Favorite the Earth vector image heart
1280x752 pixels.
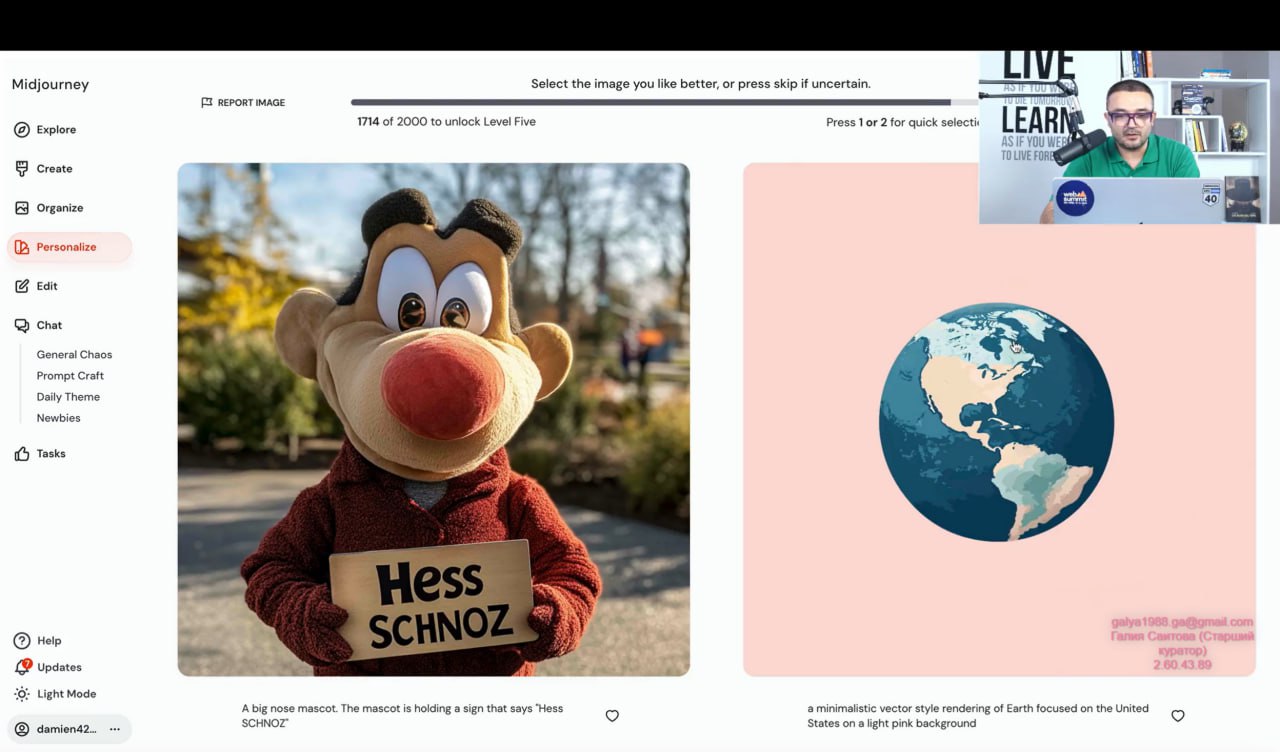[x=1178, y=716]
